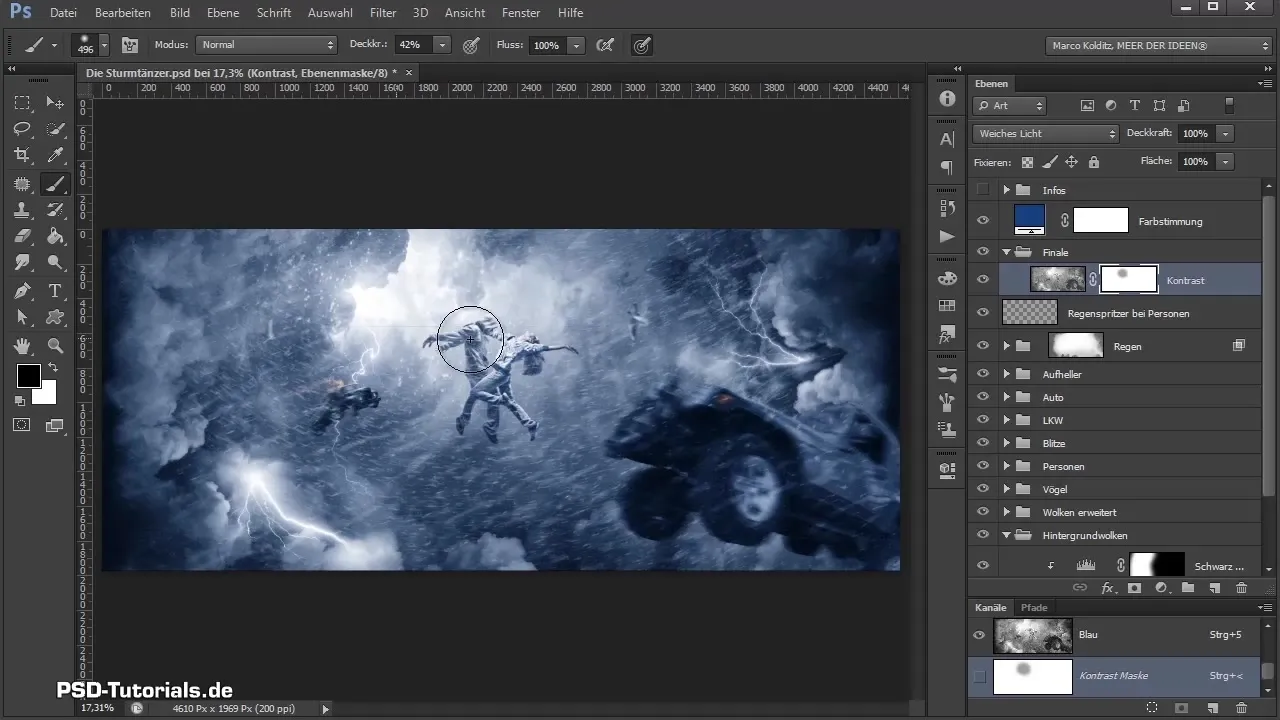Image resolution: width=1280 pixels, height=720 pixels.
Task: Create a new group folder icon
Action: (1187, 589)
